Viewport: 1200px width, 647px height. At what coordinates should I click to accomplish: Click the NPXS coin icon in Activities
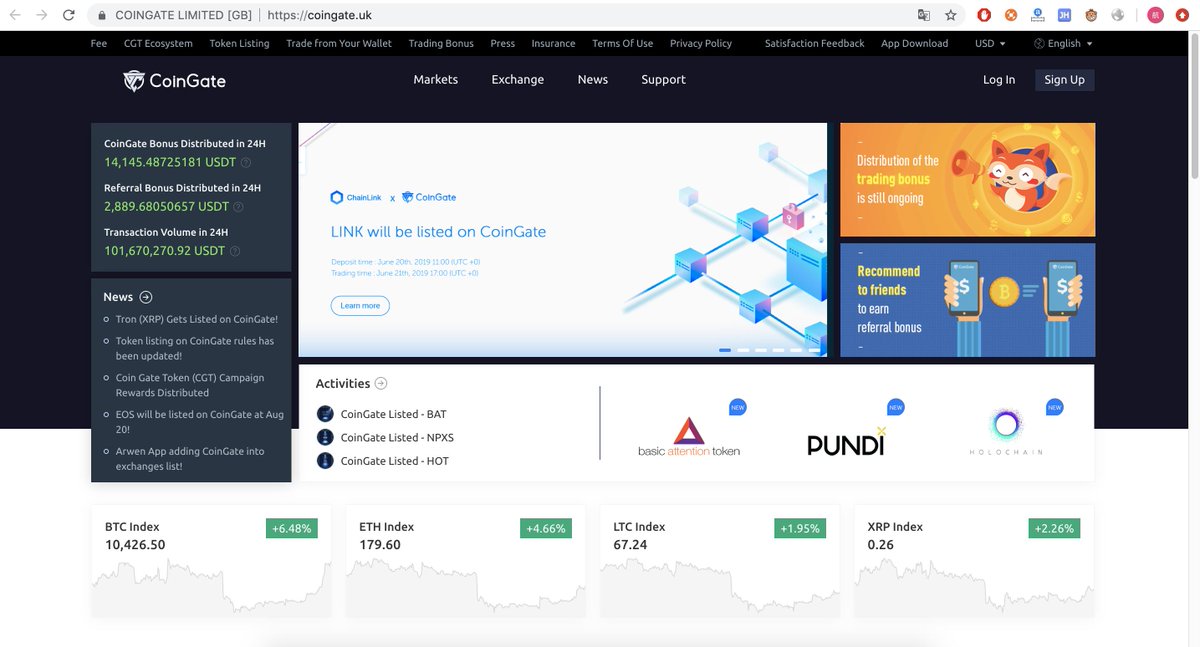point(324,437)
